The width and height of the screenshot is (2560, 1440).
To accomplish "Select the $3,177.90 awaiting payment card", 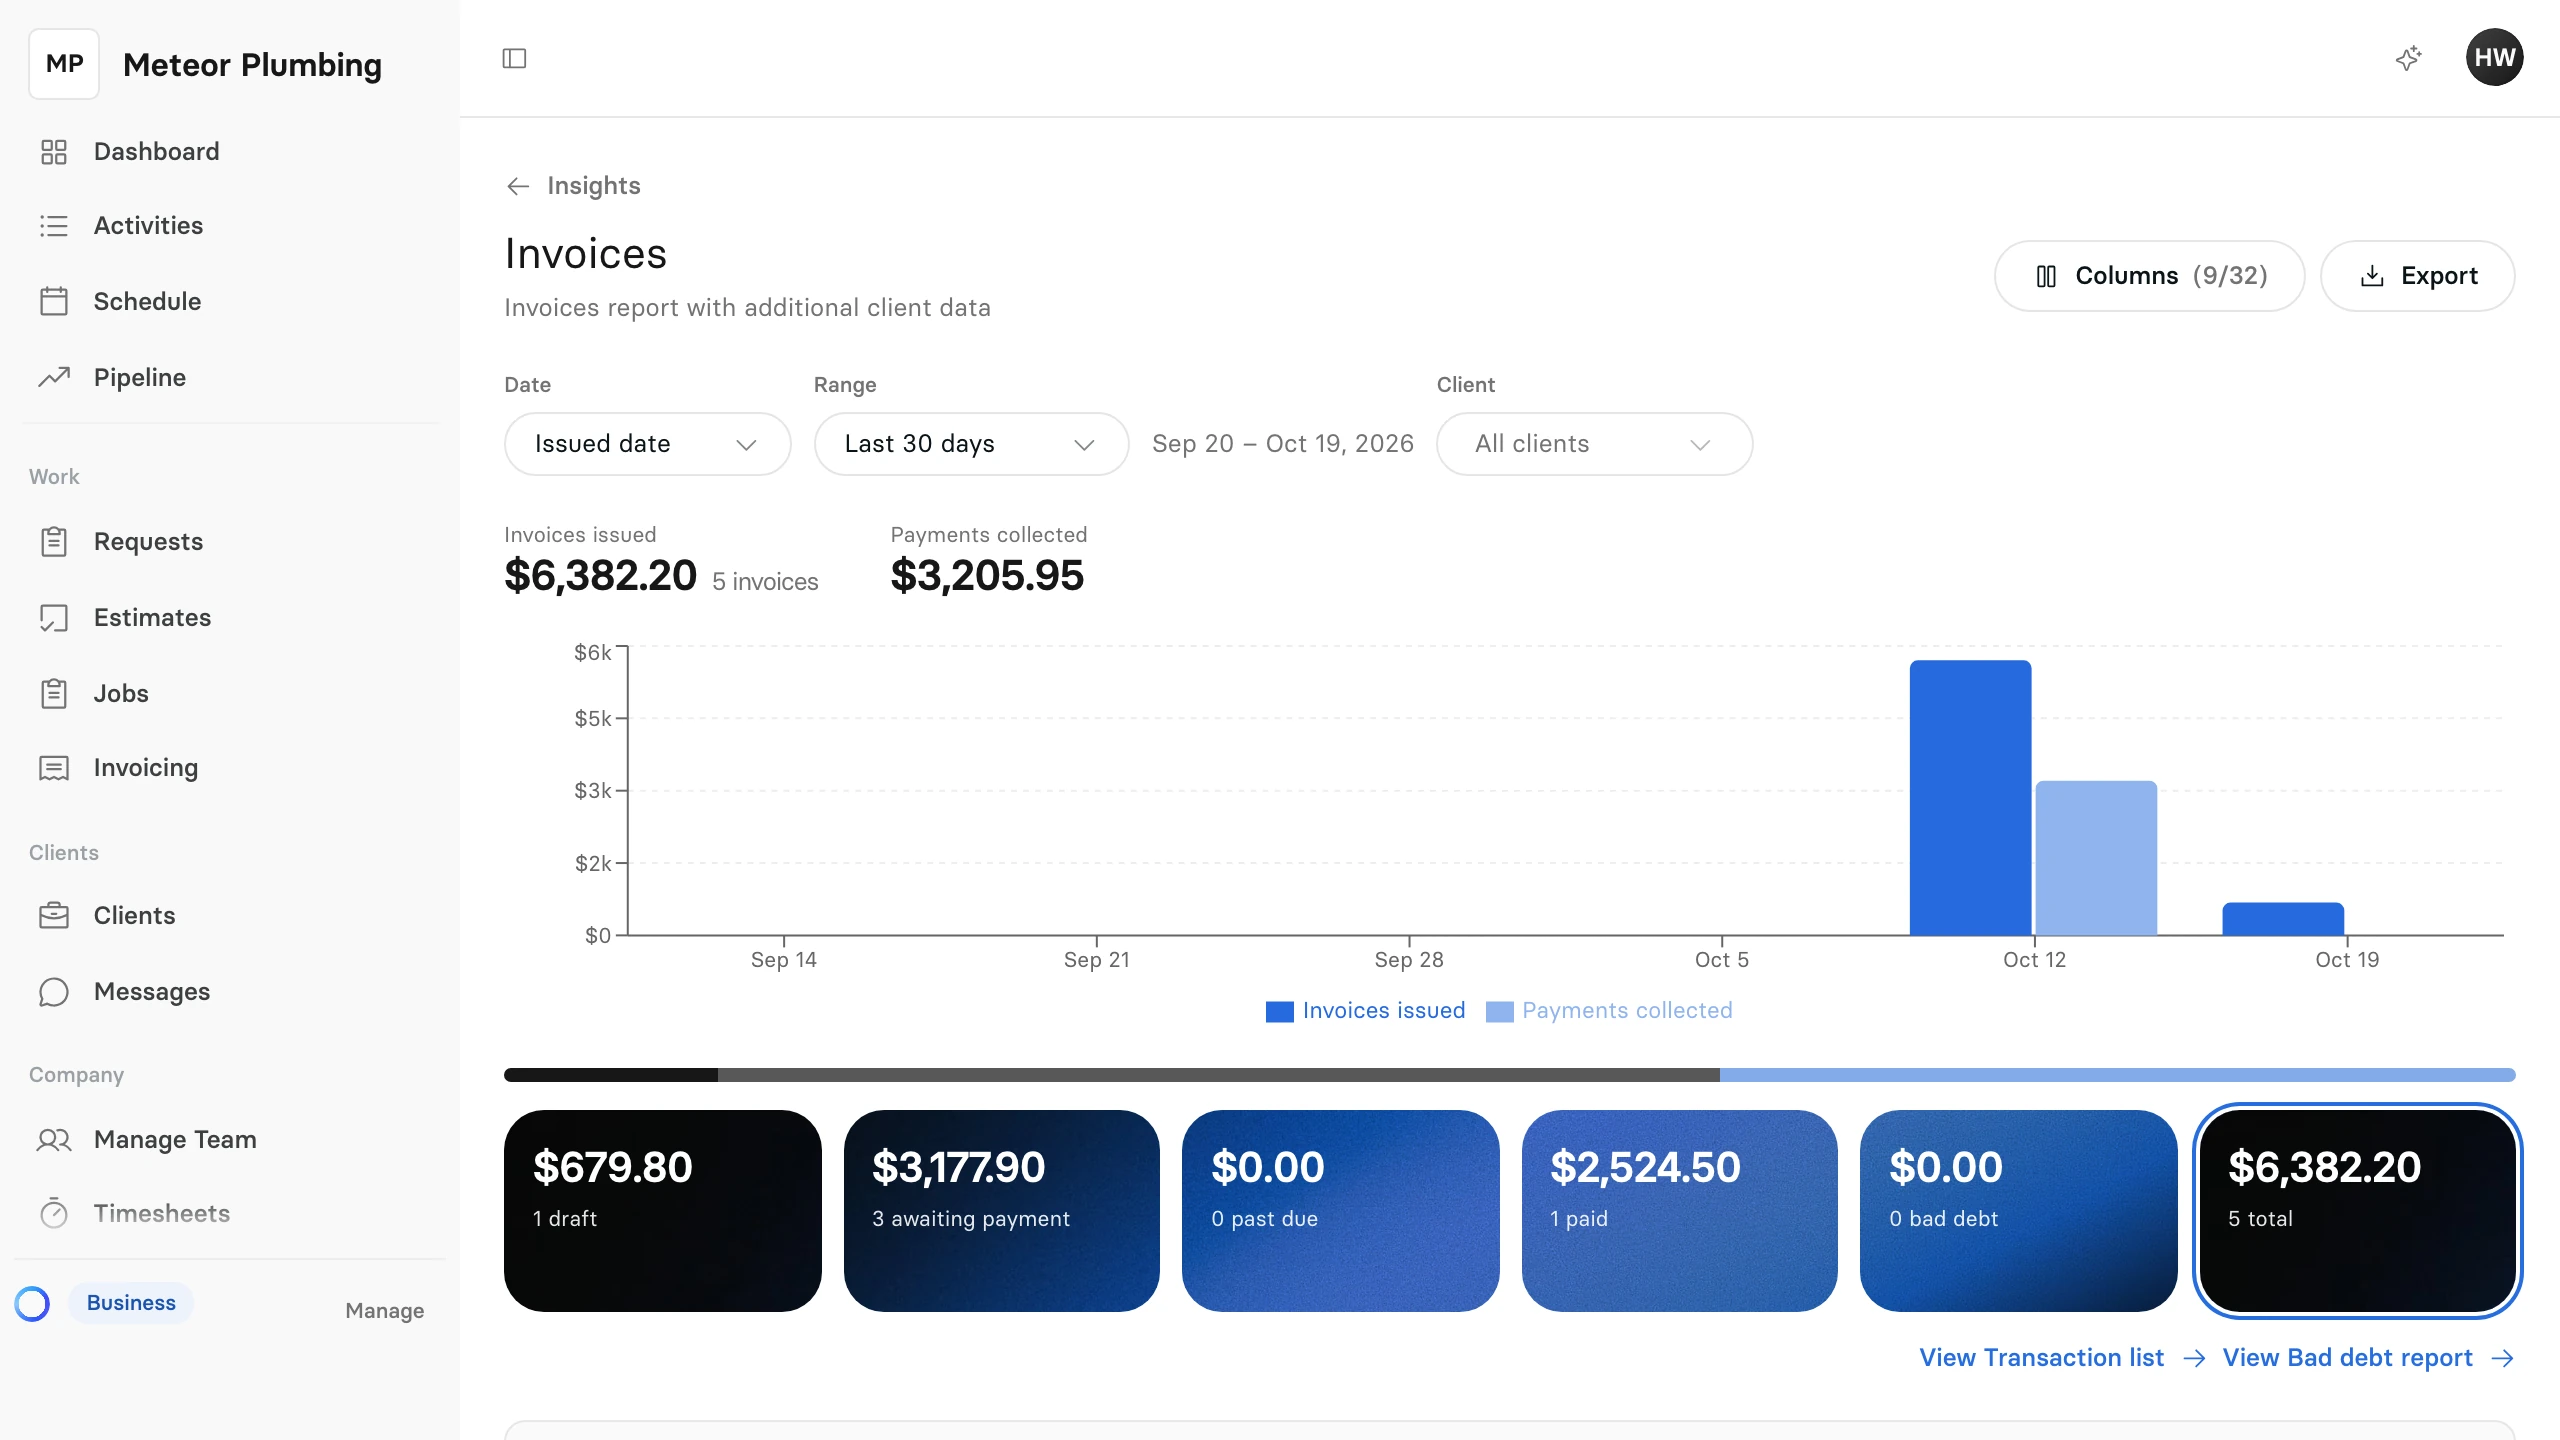I will tap(1001, 1210).
